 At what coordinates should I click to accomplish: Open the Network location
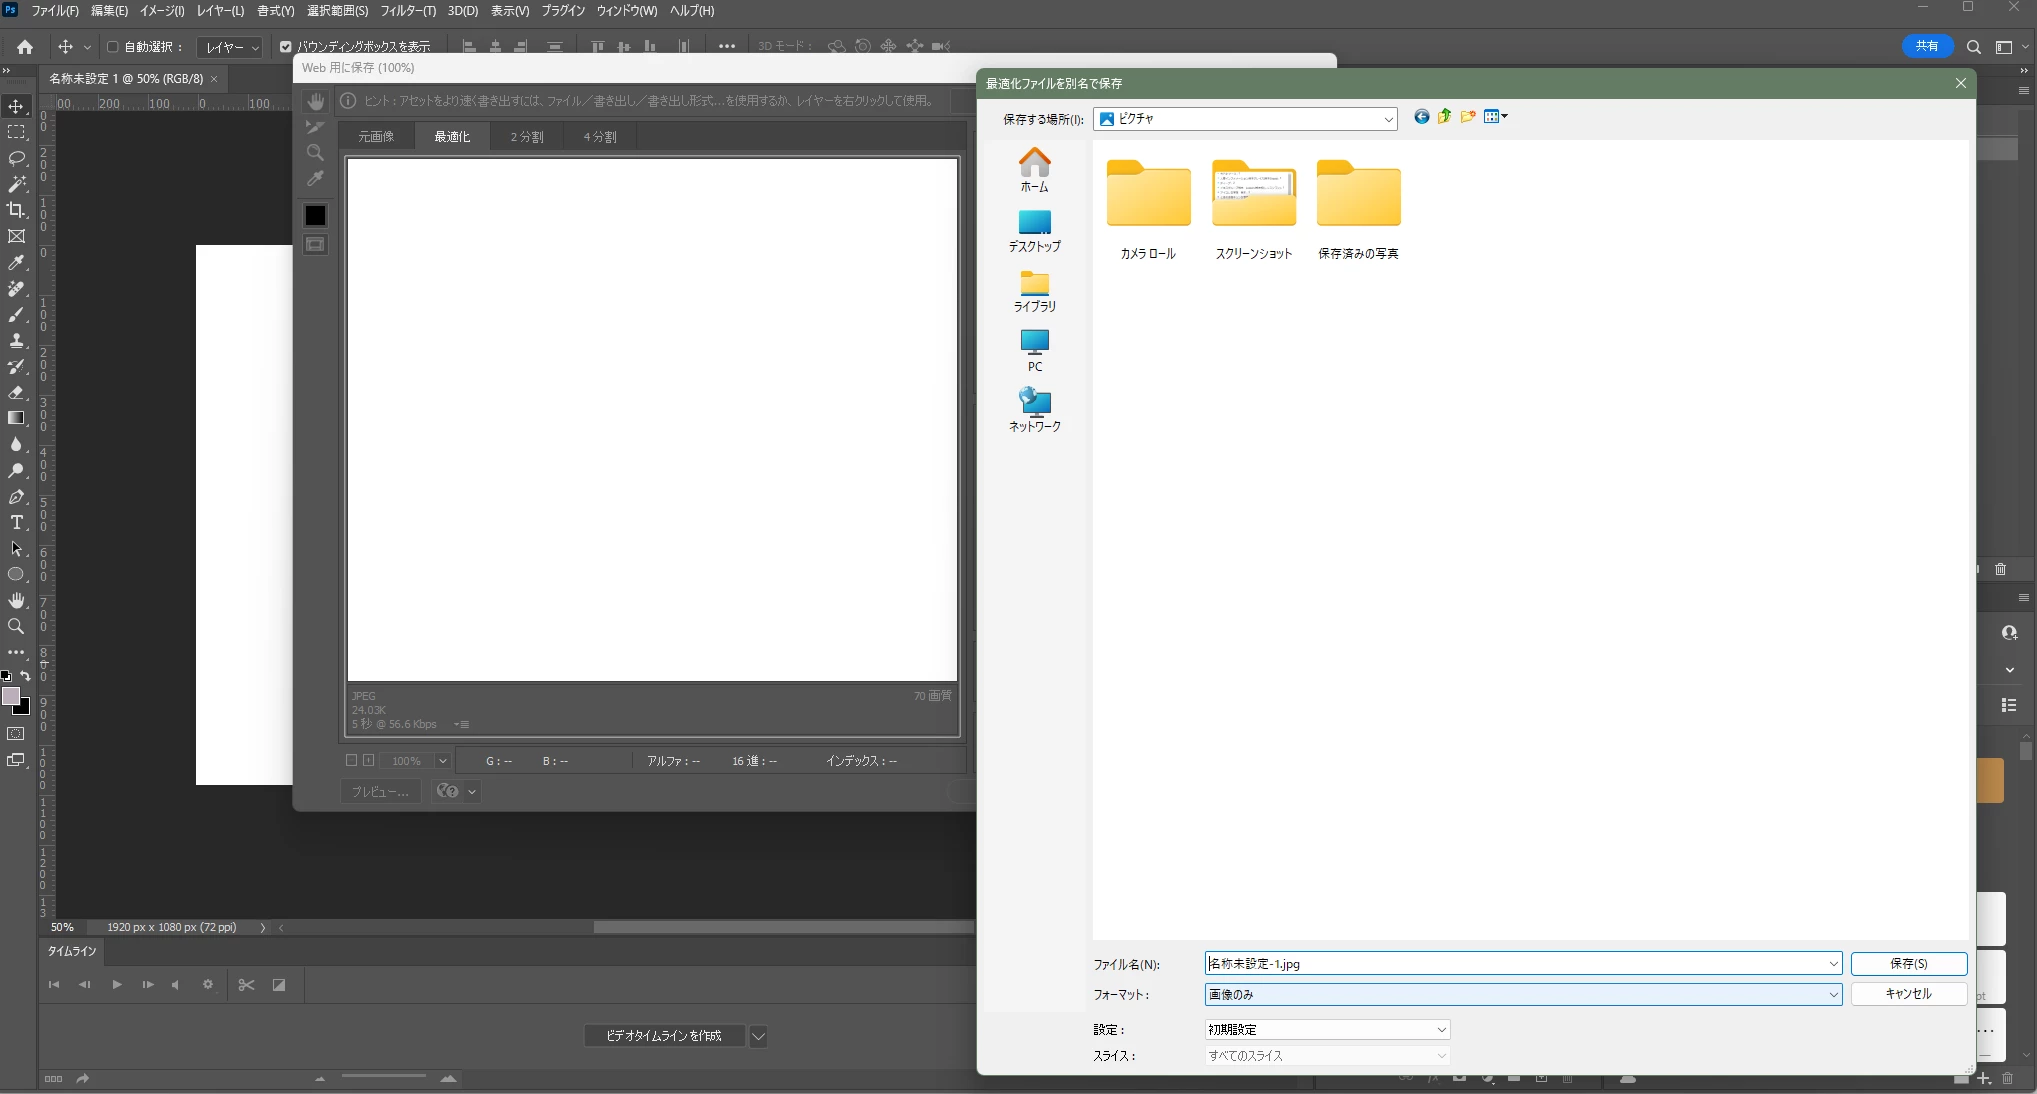tap(1034, 409)
